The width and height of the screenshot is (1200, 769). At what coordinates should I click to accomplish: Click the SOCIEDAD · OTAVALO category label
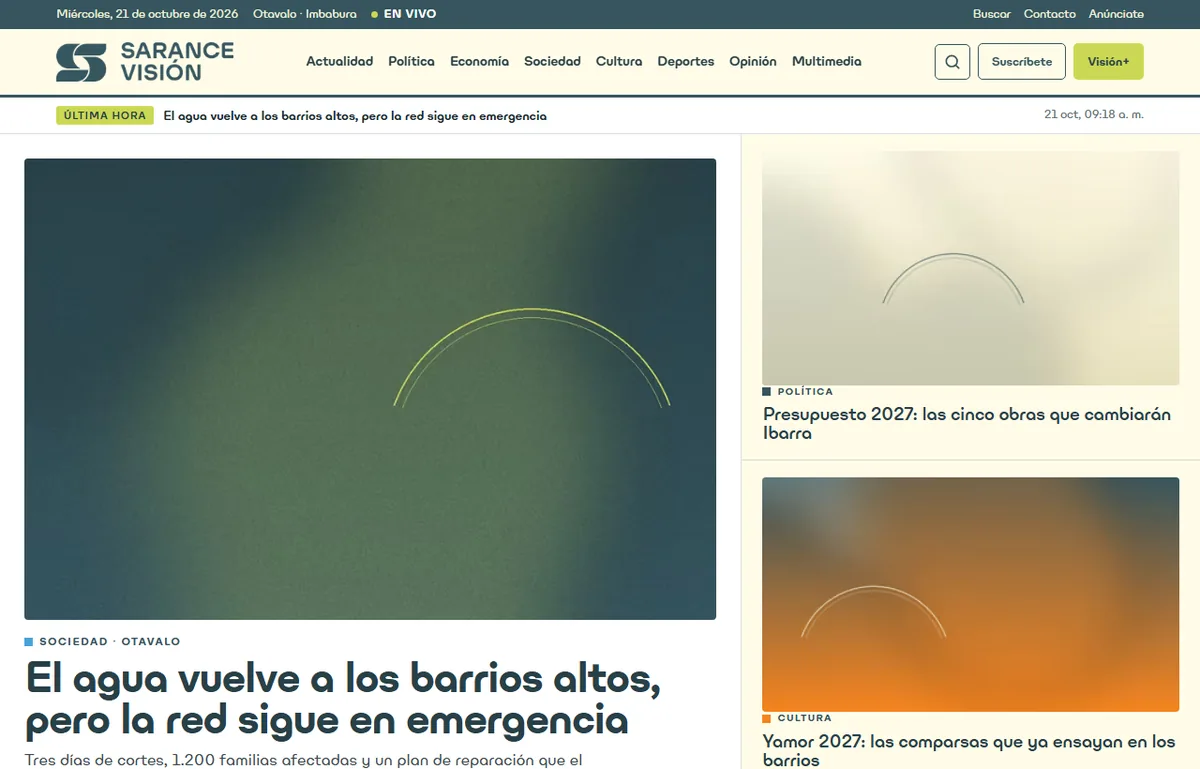pyautogui.click(x=102, y=642)
